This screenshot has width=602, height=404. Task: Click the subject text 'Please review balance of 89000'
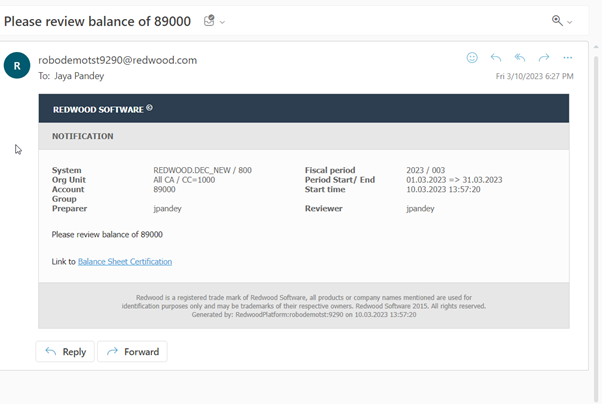[97, 21]
